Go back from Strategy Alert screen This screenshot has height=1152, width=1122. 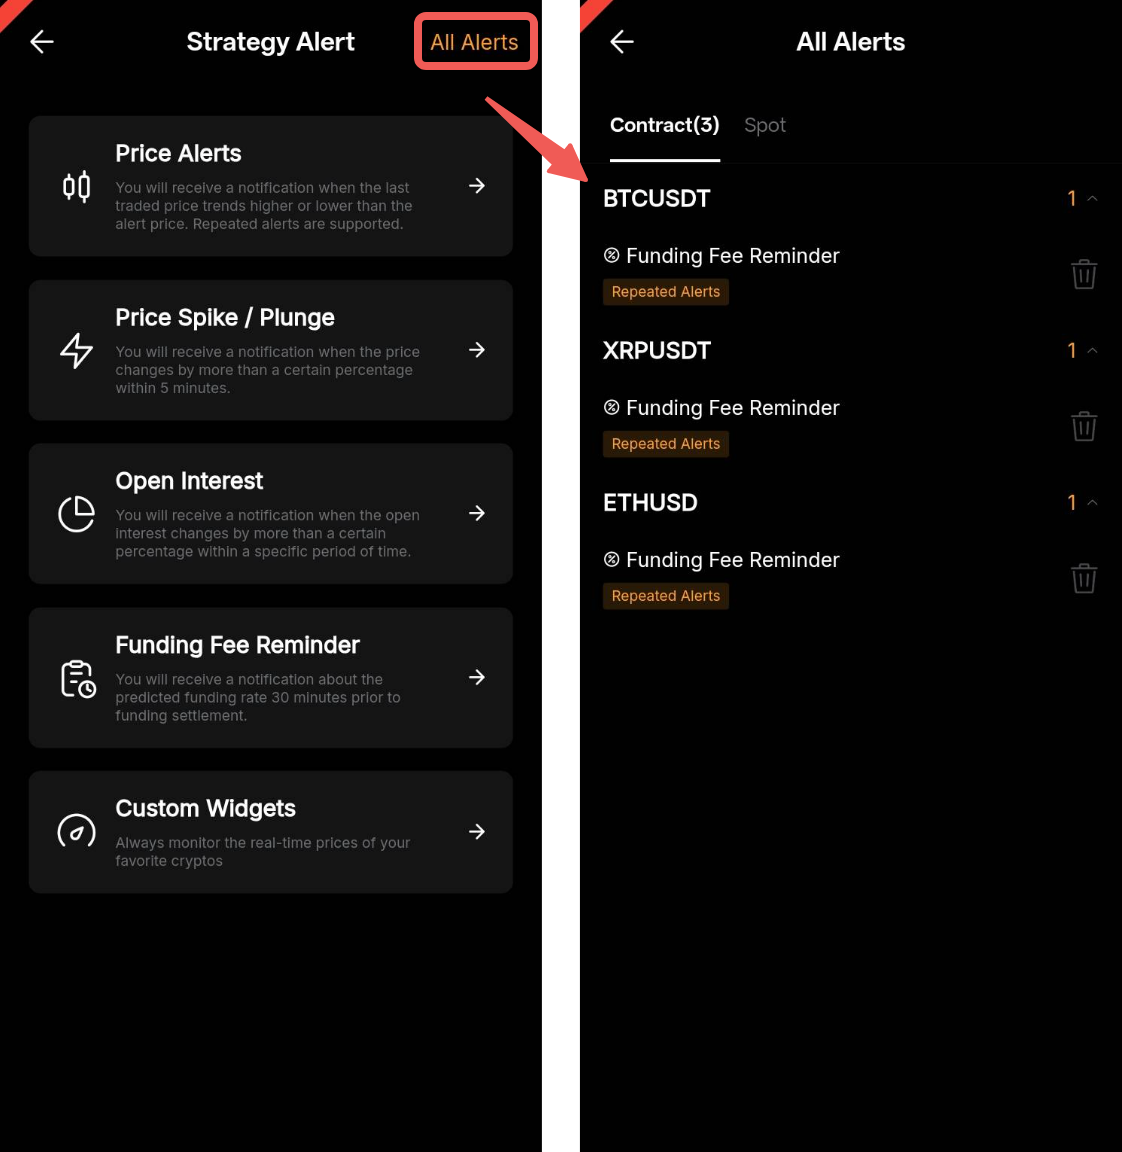click(42, 42)
